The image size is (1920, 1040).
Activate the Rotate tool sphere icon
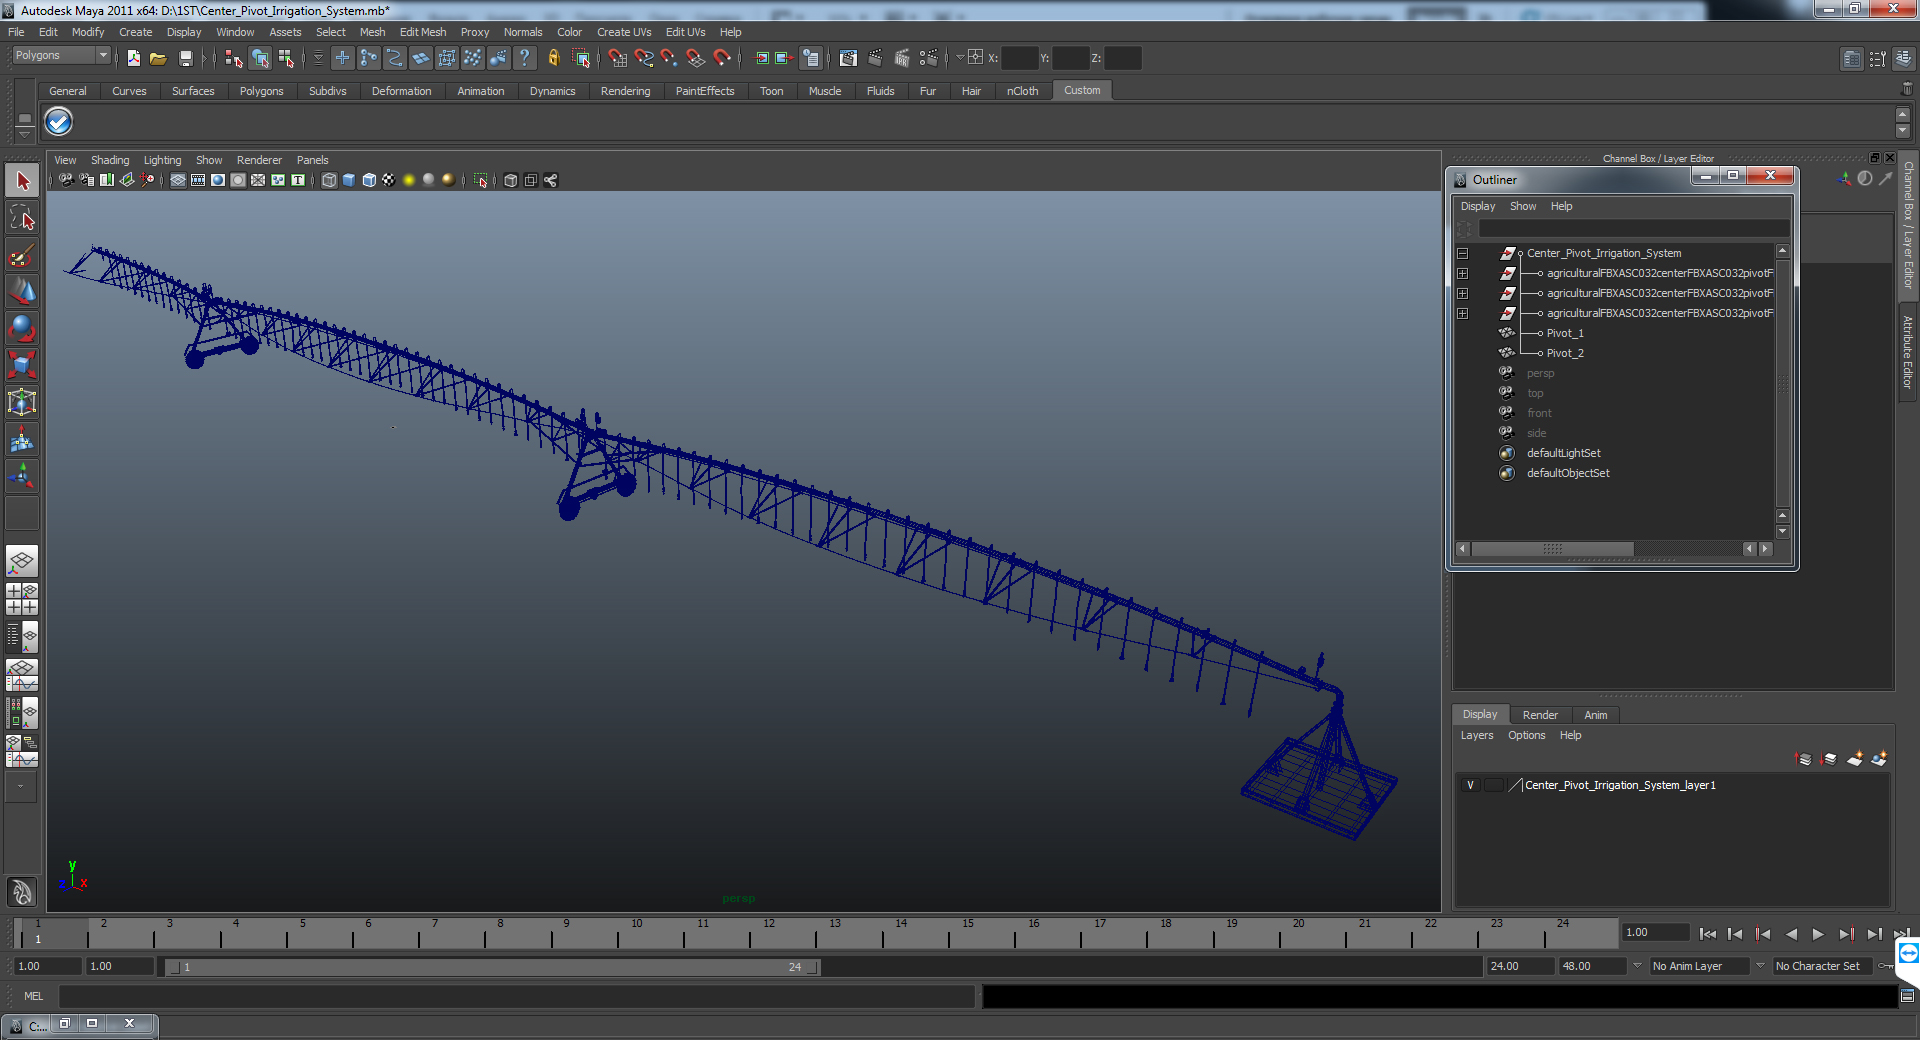tap(22, 329)
